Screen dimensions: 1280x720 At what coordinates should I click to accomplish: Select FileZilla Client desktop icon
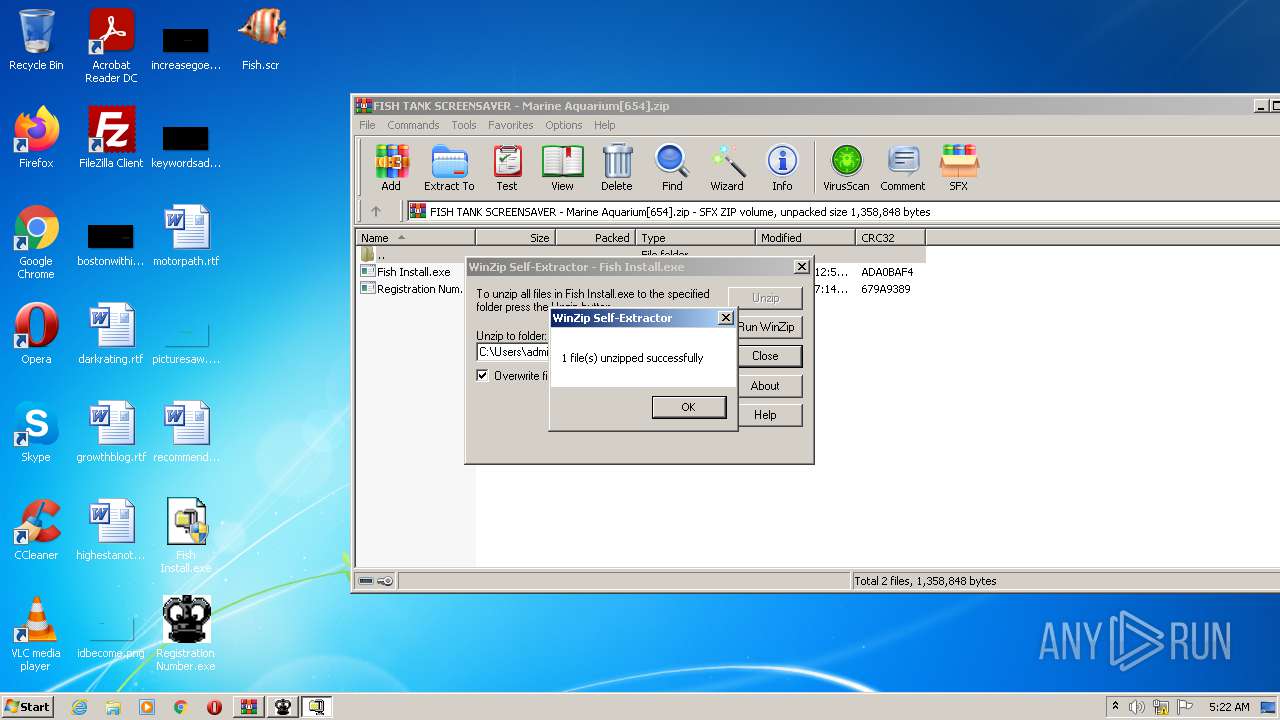[x=111, y=138]
